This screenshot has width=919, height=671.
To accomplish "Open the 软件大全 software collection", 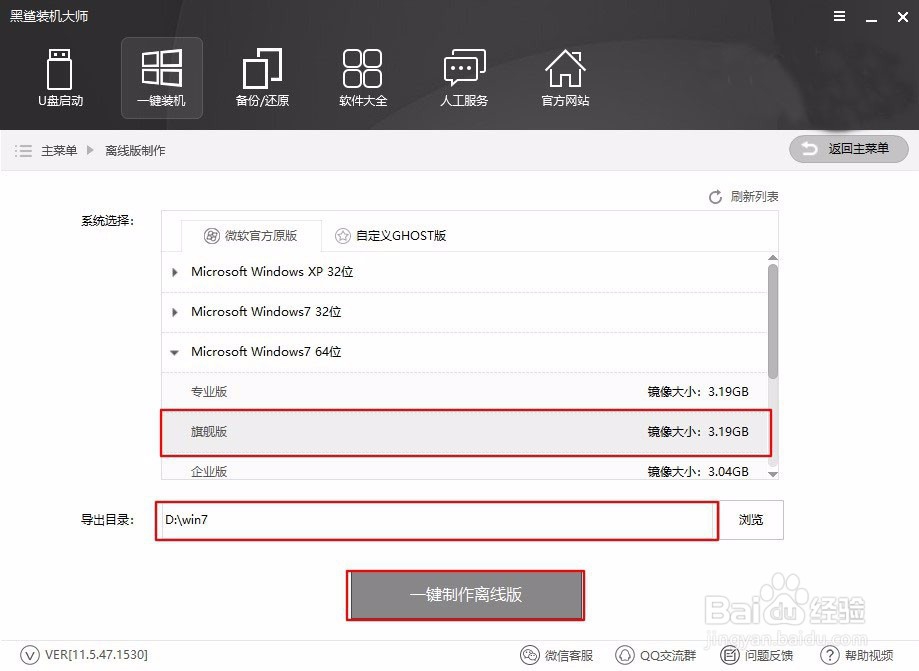I will pyautogui.click(x=363, y=78).
